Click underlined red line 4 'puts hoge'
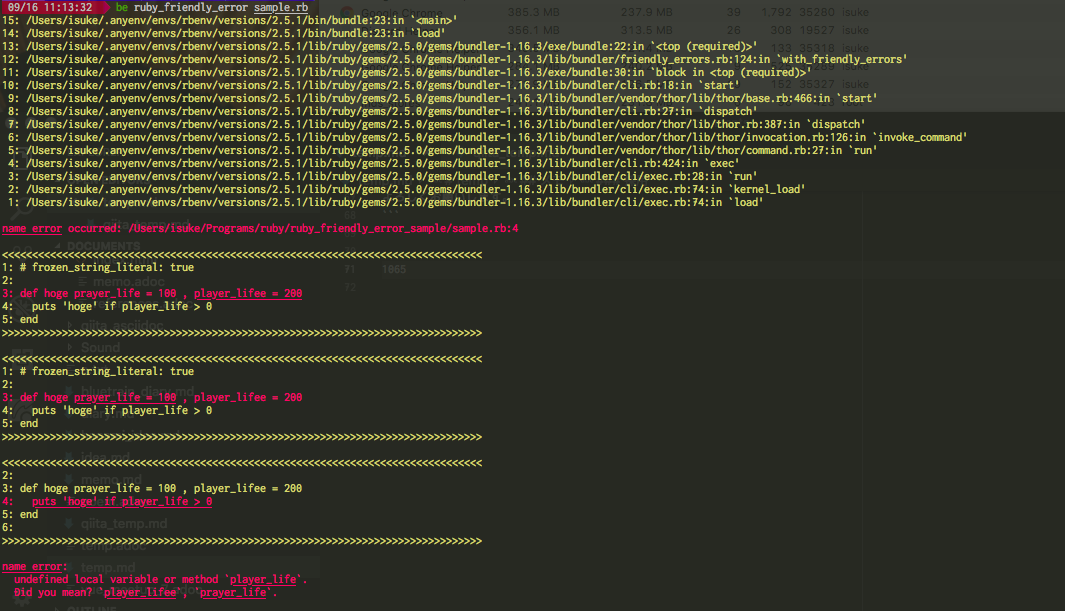 [122, 501]
